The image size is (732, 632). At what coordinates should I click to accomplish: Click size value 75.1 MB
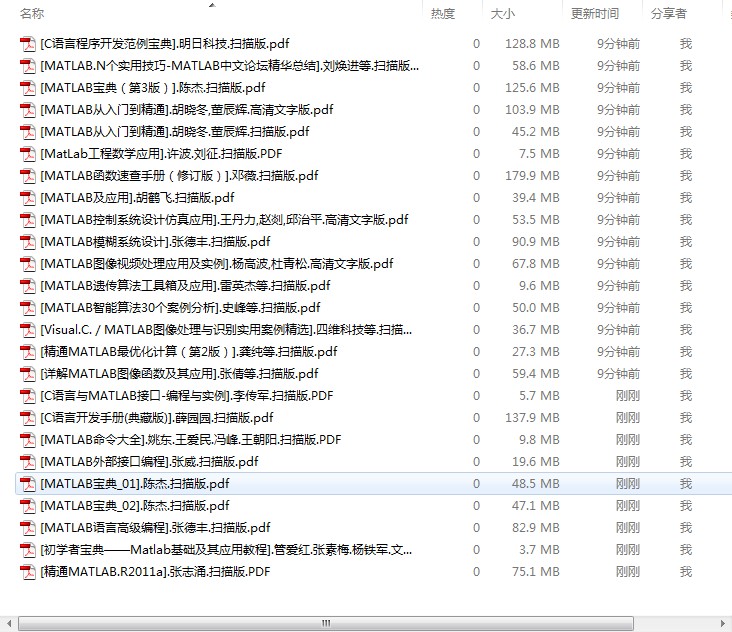point(535,572)
